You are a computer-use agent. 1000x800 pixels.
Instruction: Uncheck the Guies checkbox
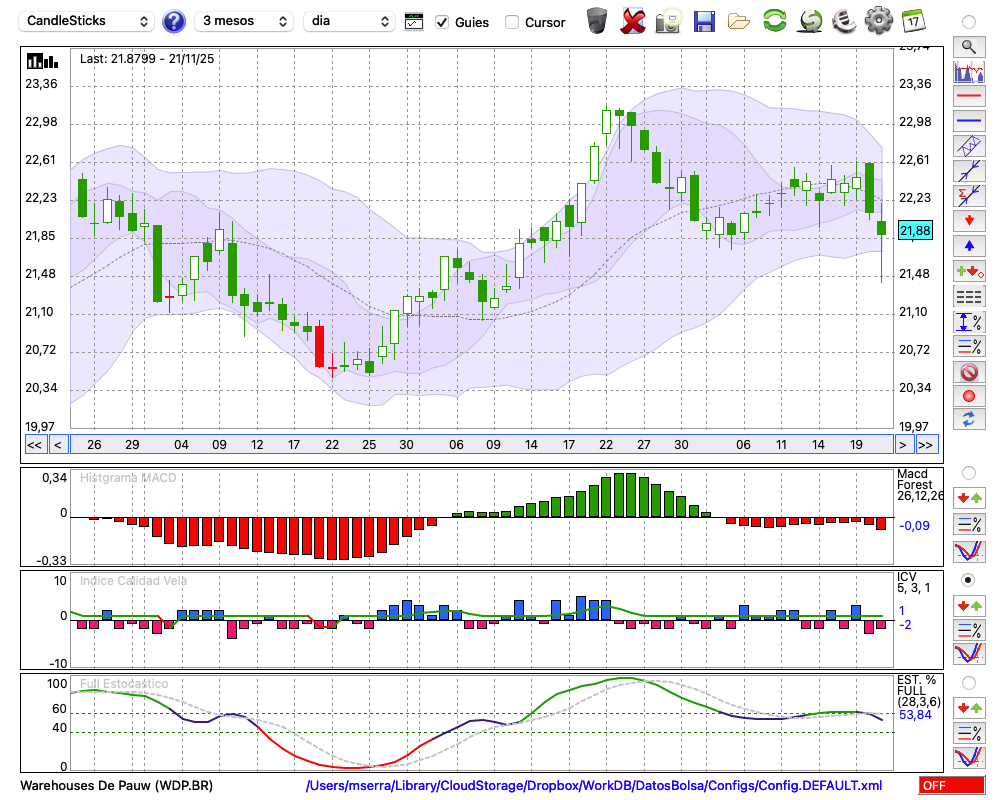[x=442, y=21]
